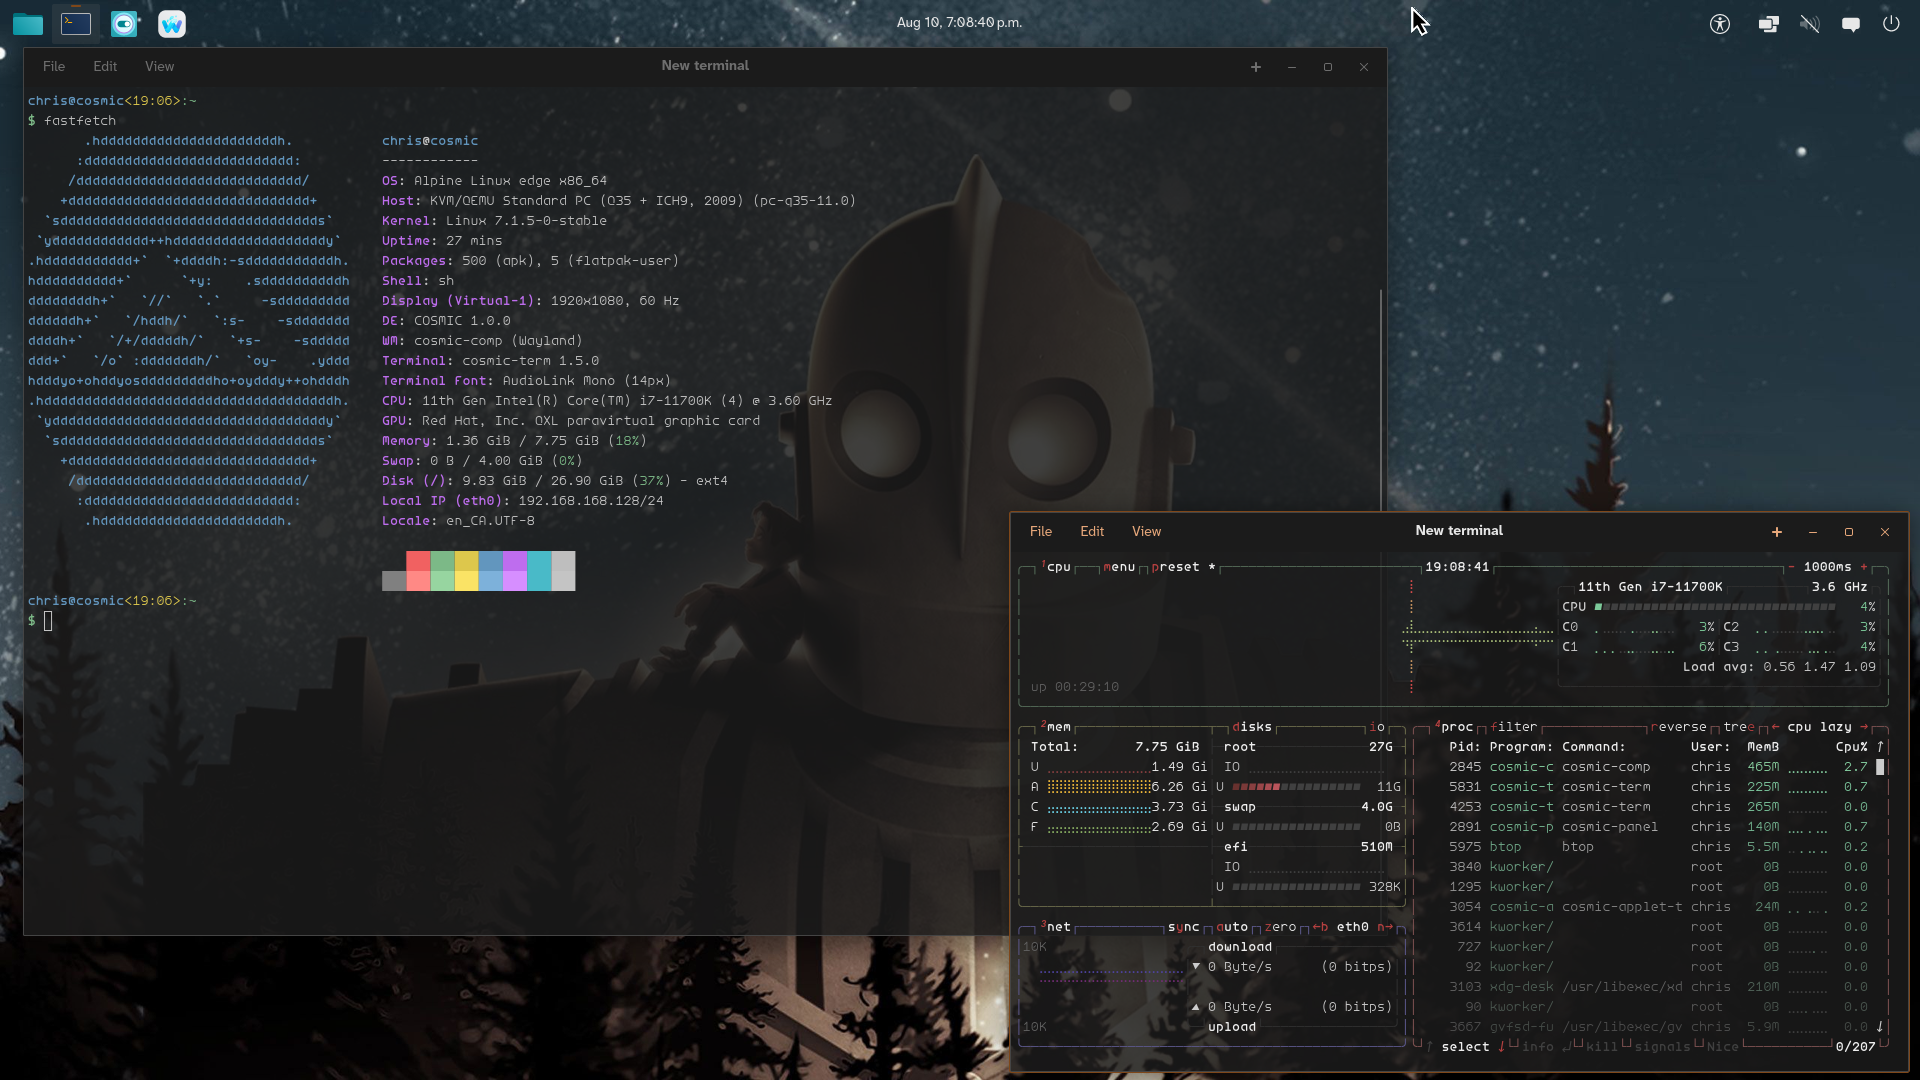Open the accessibility applet in the panel
The height and width of the screenshot is (1080, 1920).
click(x=1720, y=23)
